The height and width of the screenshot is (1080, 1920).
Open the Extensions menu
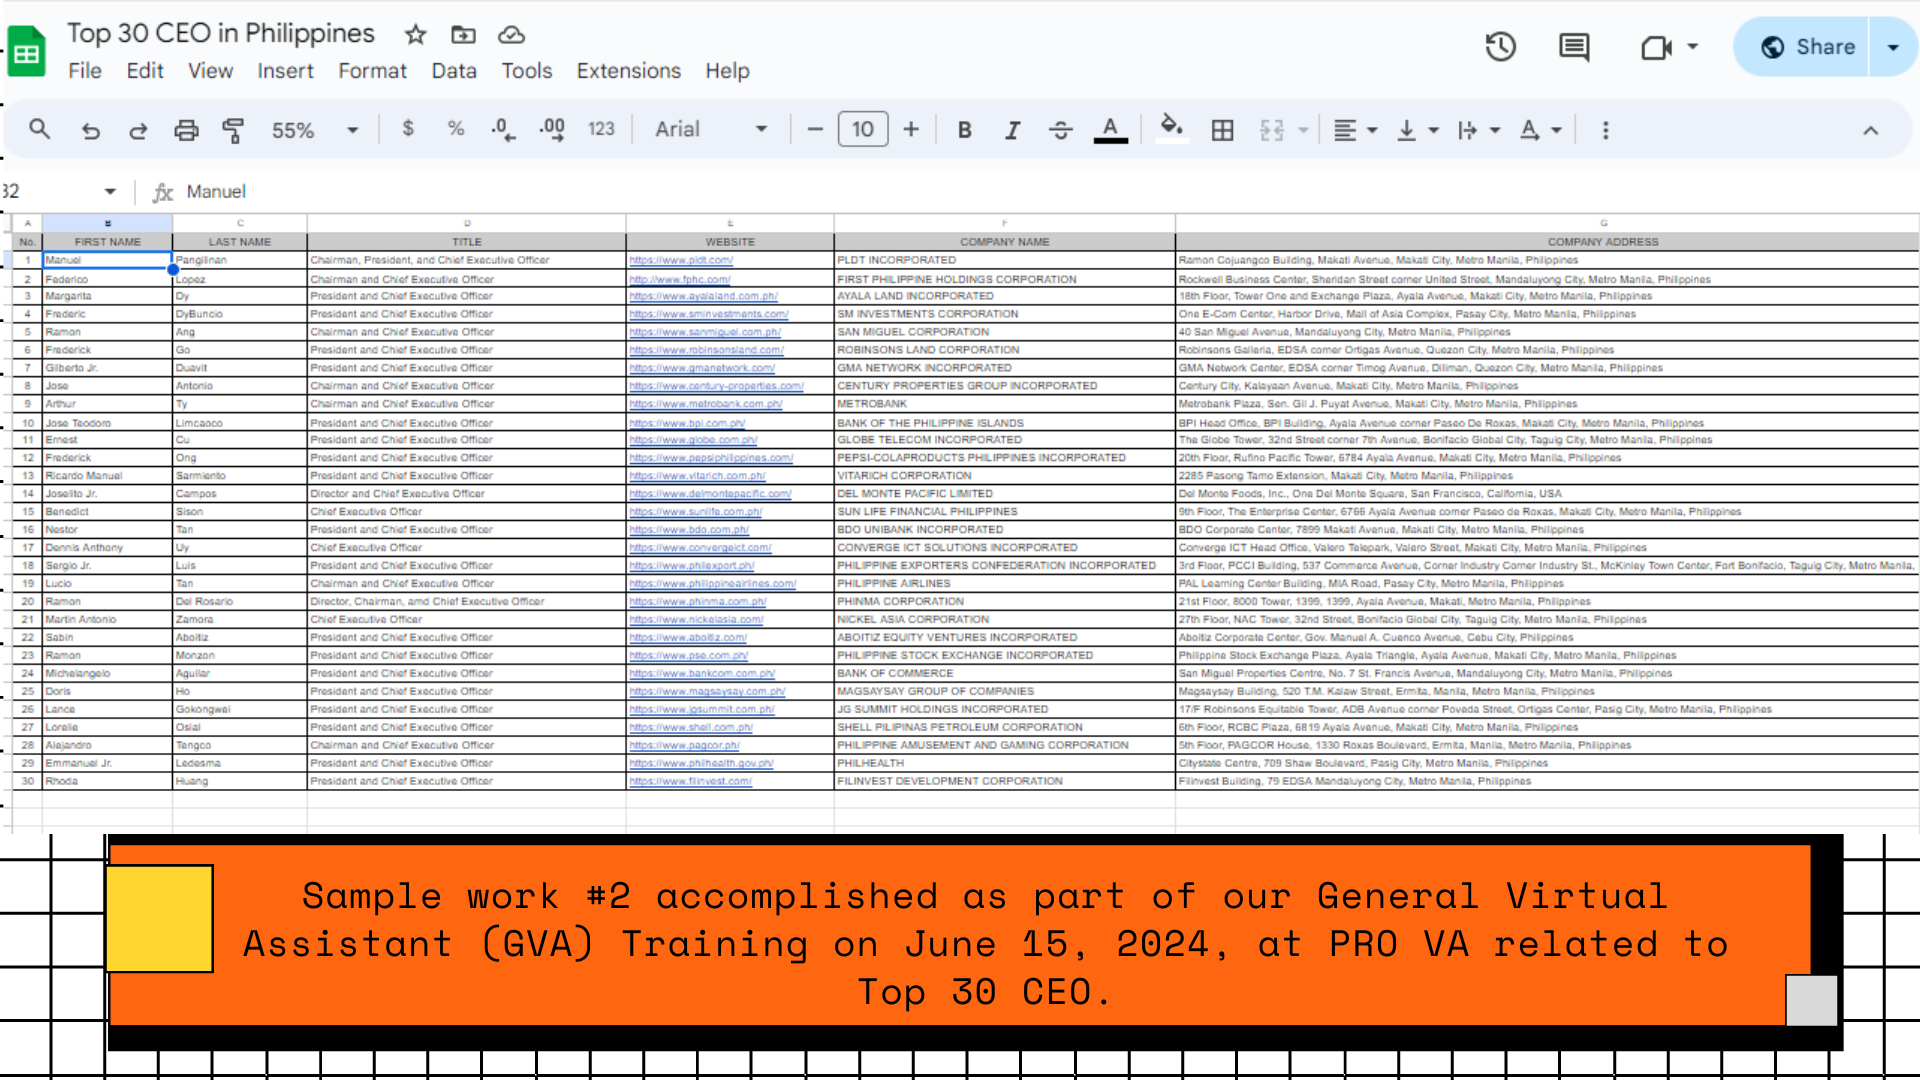click(x=628, y=71)
